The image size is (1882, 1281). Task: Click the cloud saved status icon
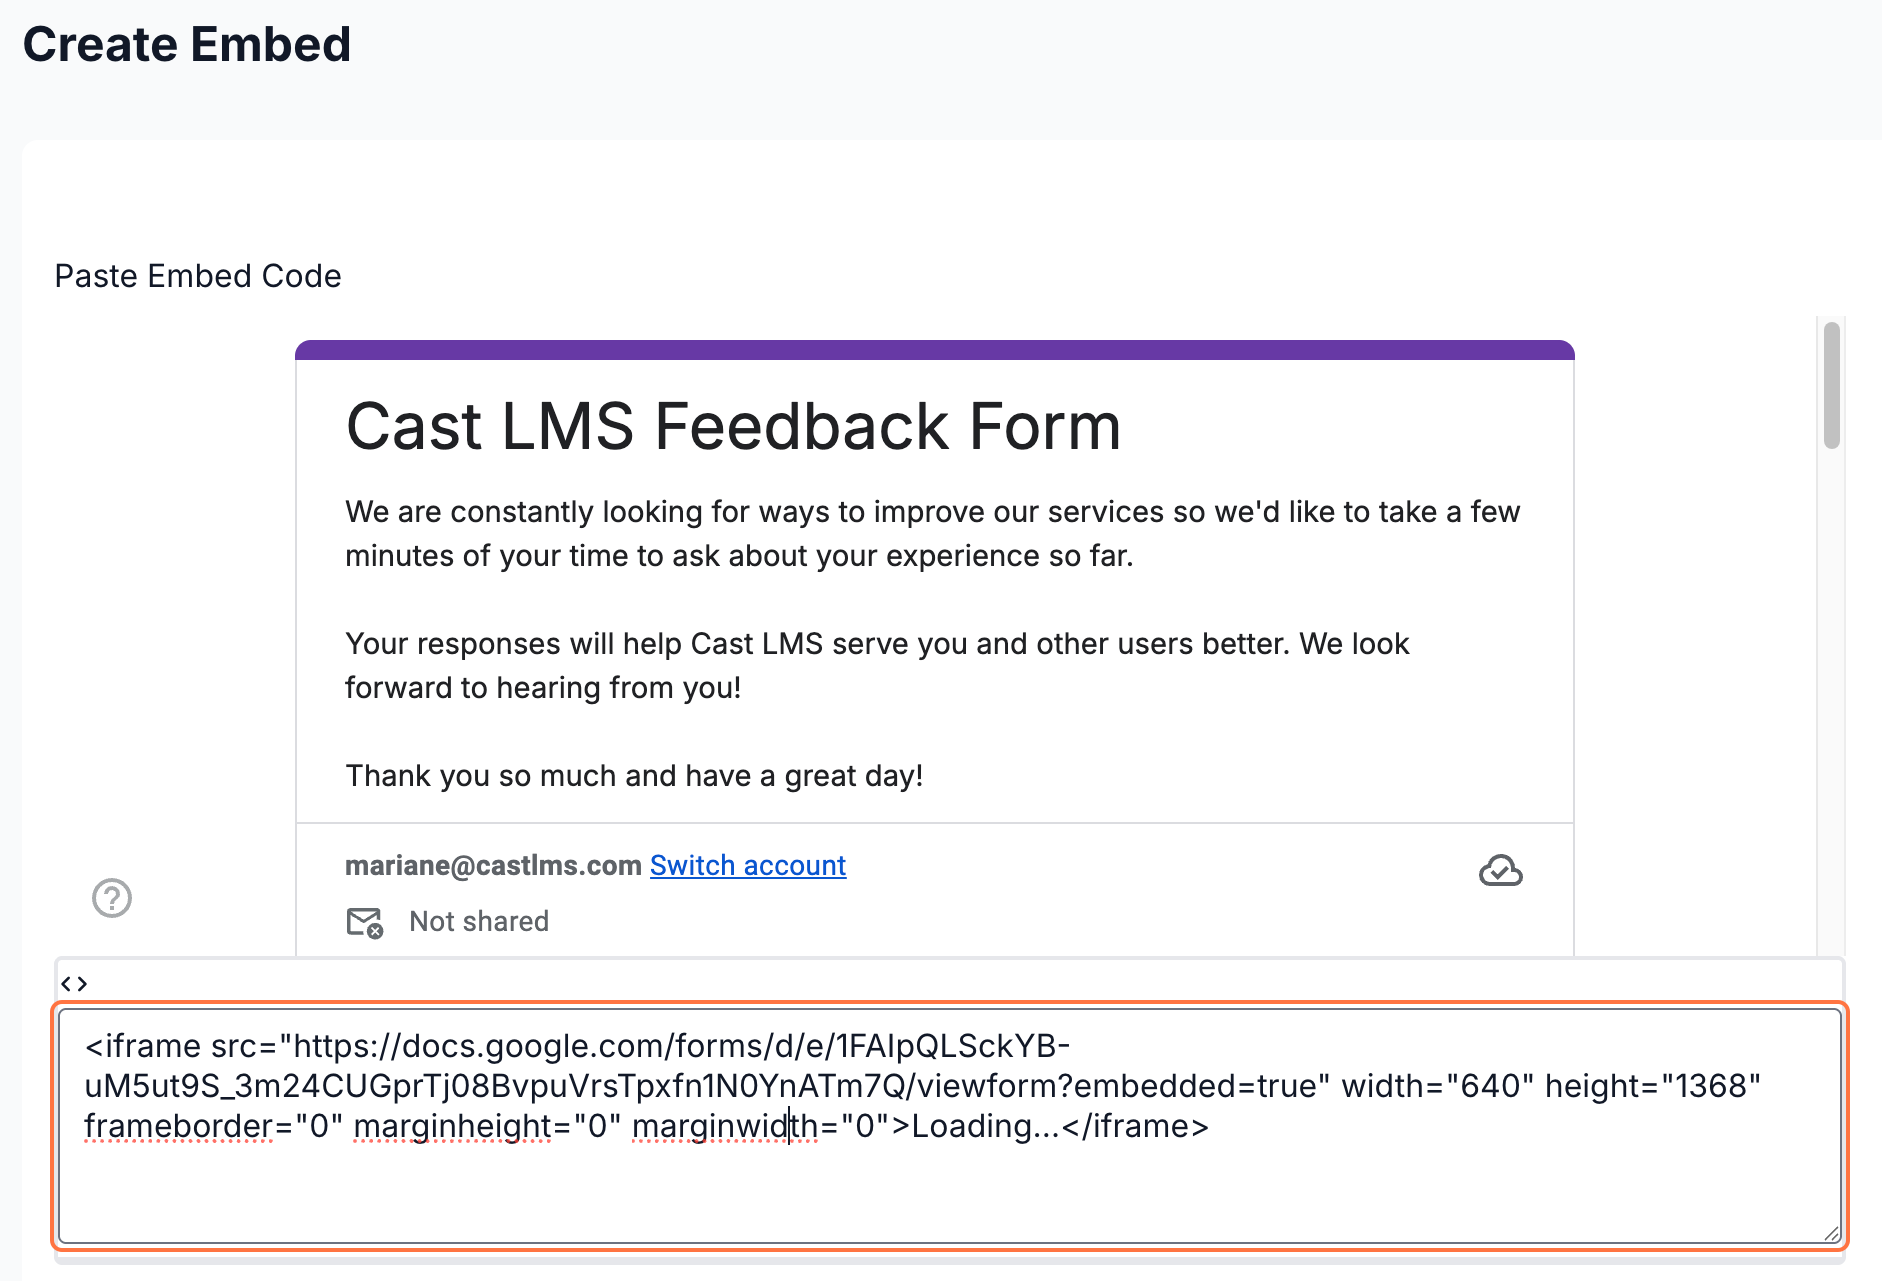point(1500,871)
